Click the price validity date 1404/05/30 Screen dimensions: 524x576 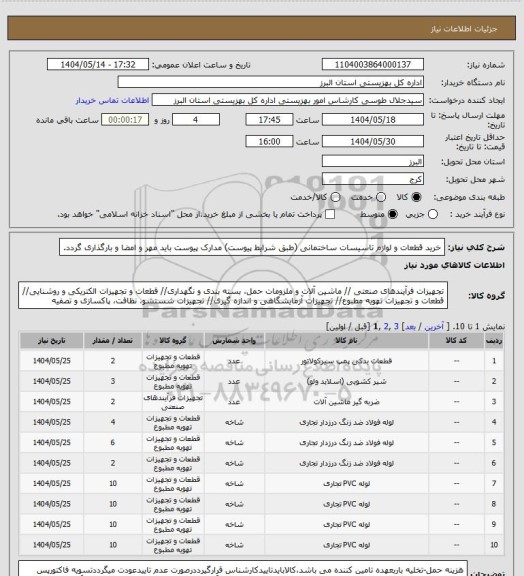373,141
